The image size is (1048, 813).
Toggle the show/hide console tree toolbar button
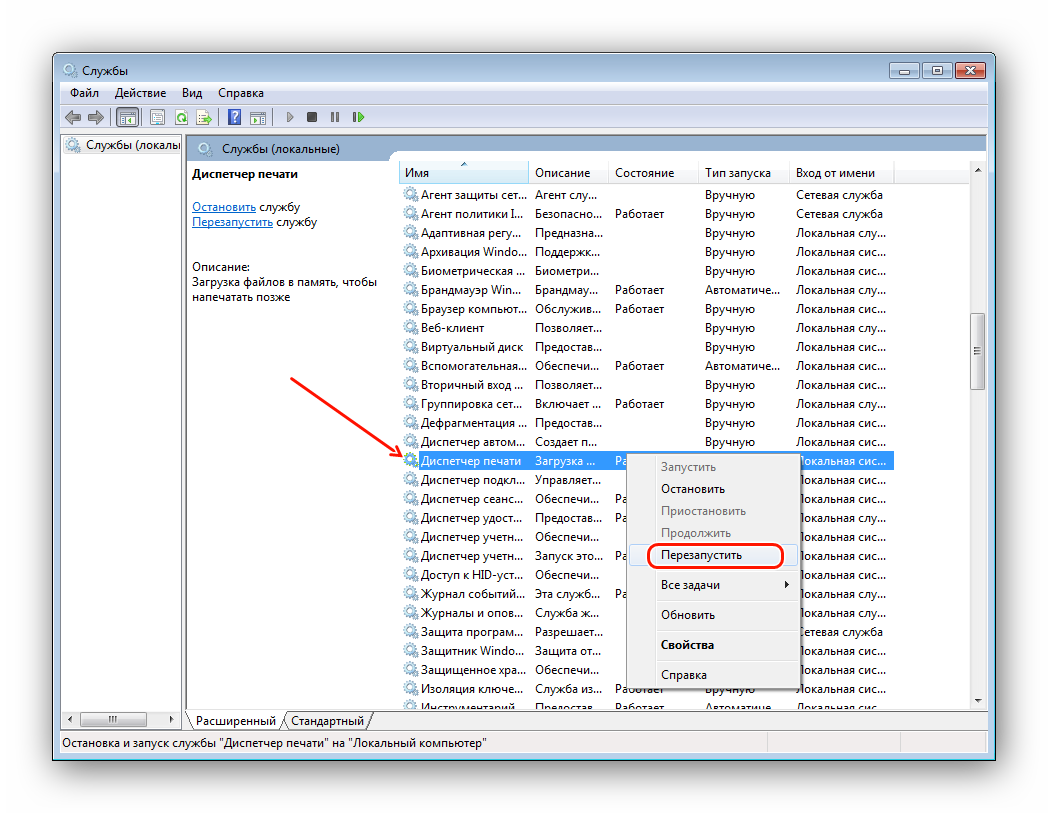click(x=127, y=117)
